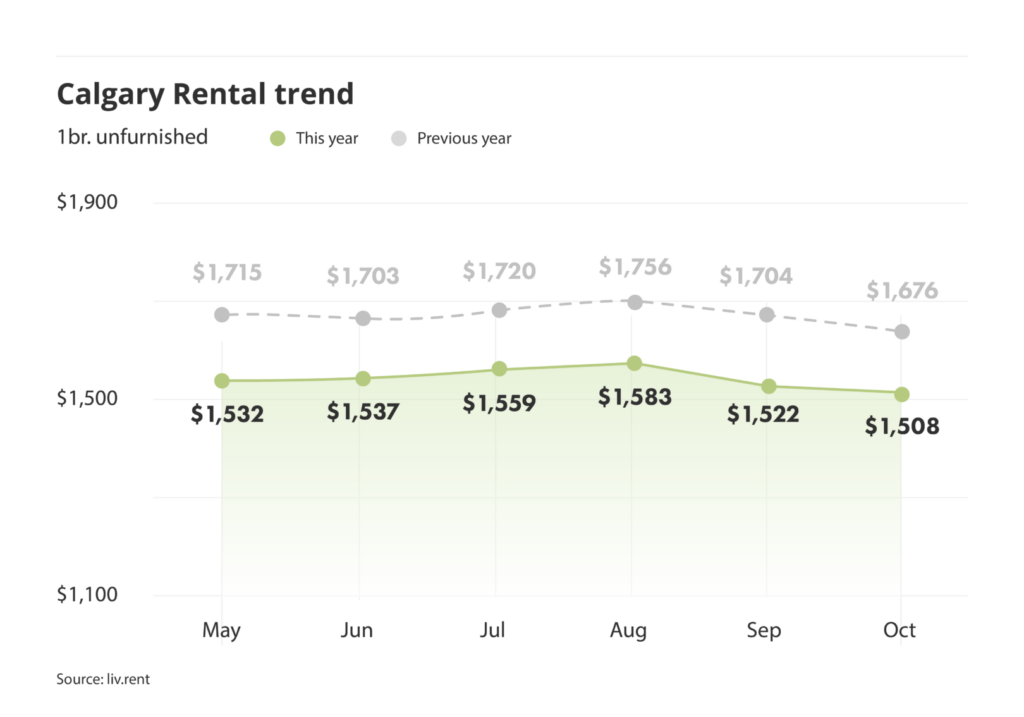Click the $1,583 value label
Image resolution: width=1024 pixels, height=717 pixels.
[x=634, y=397]
